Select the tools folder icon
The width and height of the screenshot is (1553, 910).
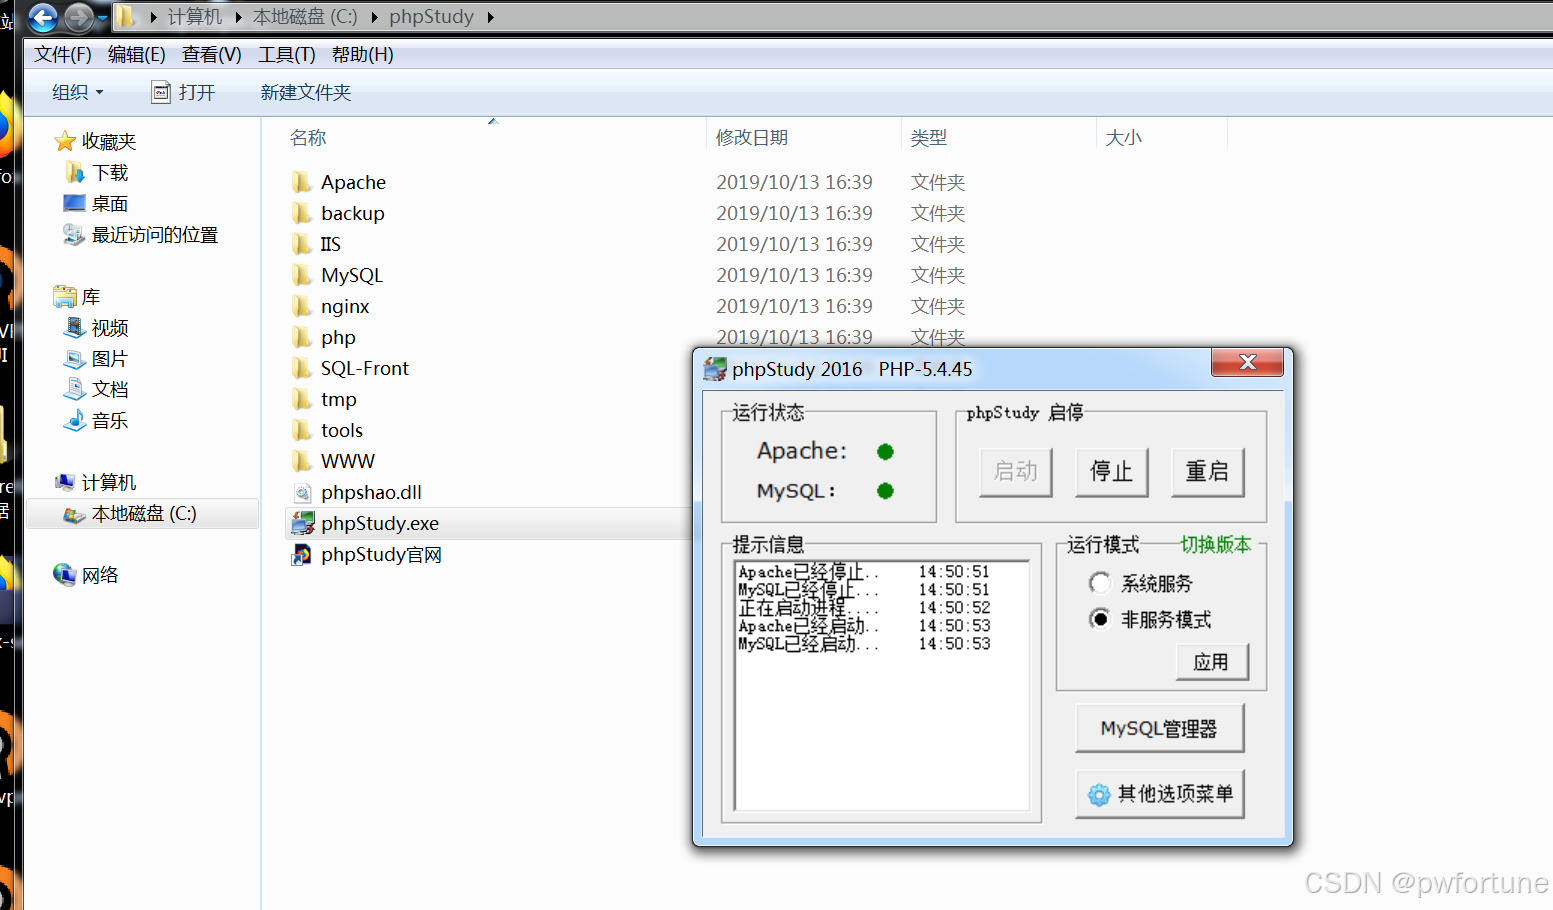pos(302,430)
